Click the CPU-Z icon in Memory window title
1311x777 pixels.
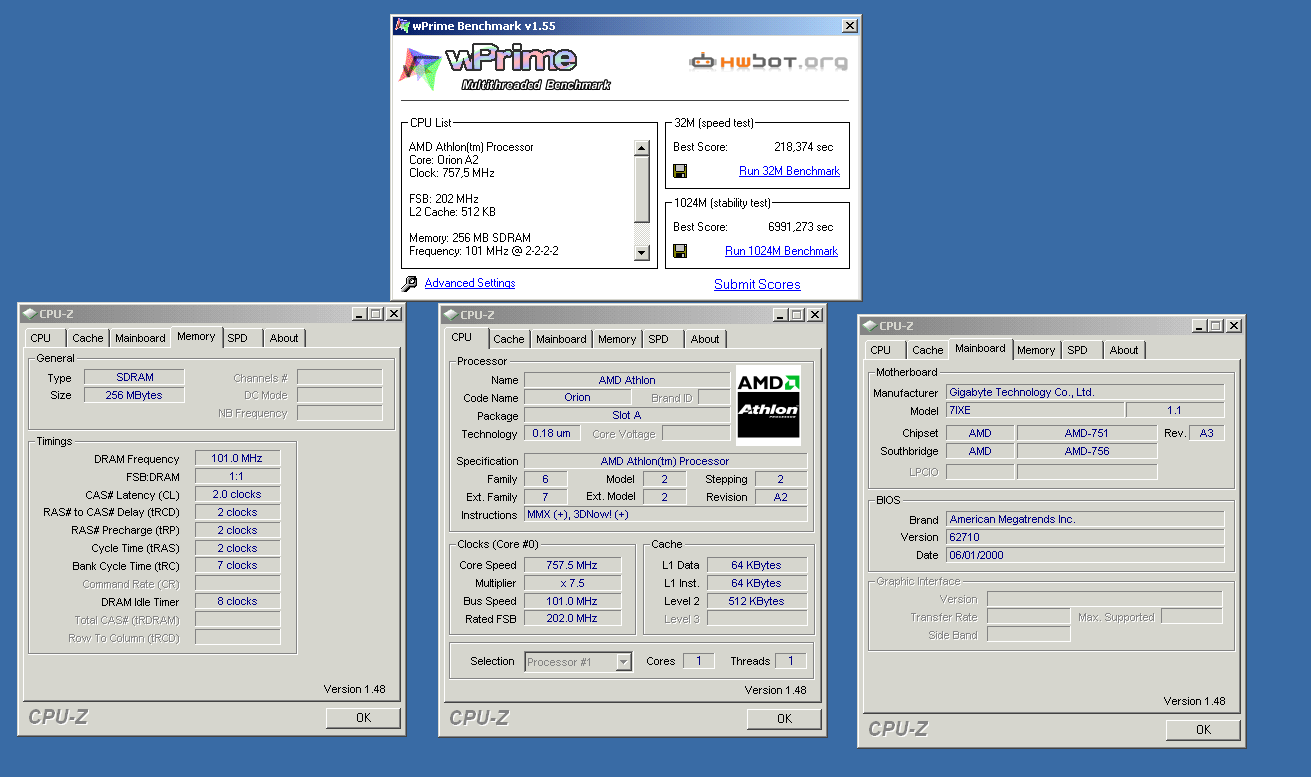[29, 314]
